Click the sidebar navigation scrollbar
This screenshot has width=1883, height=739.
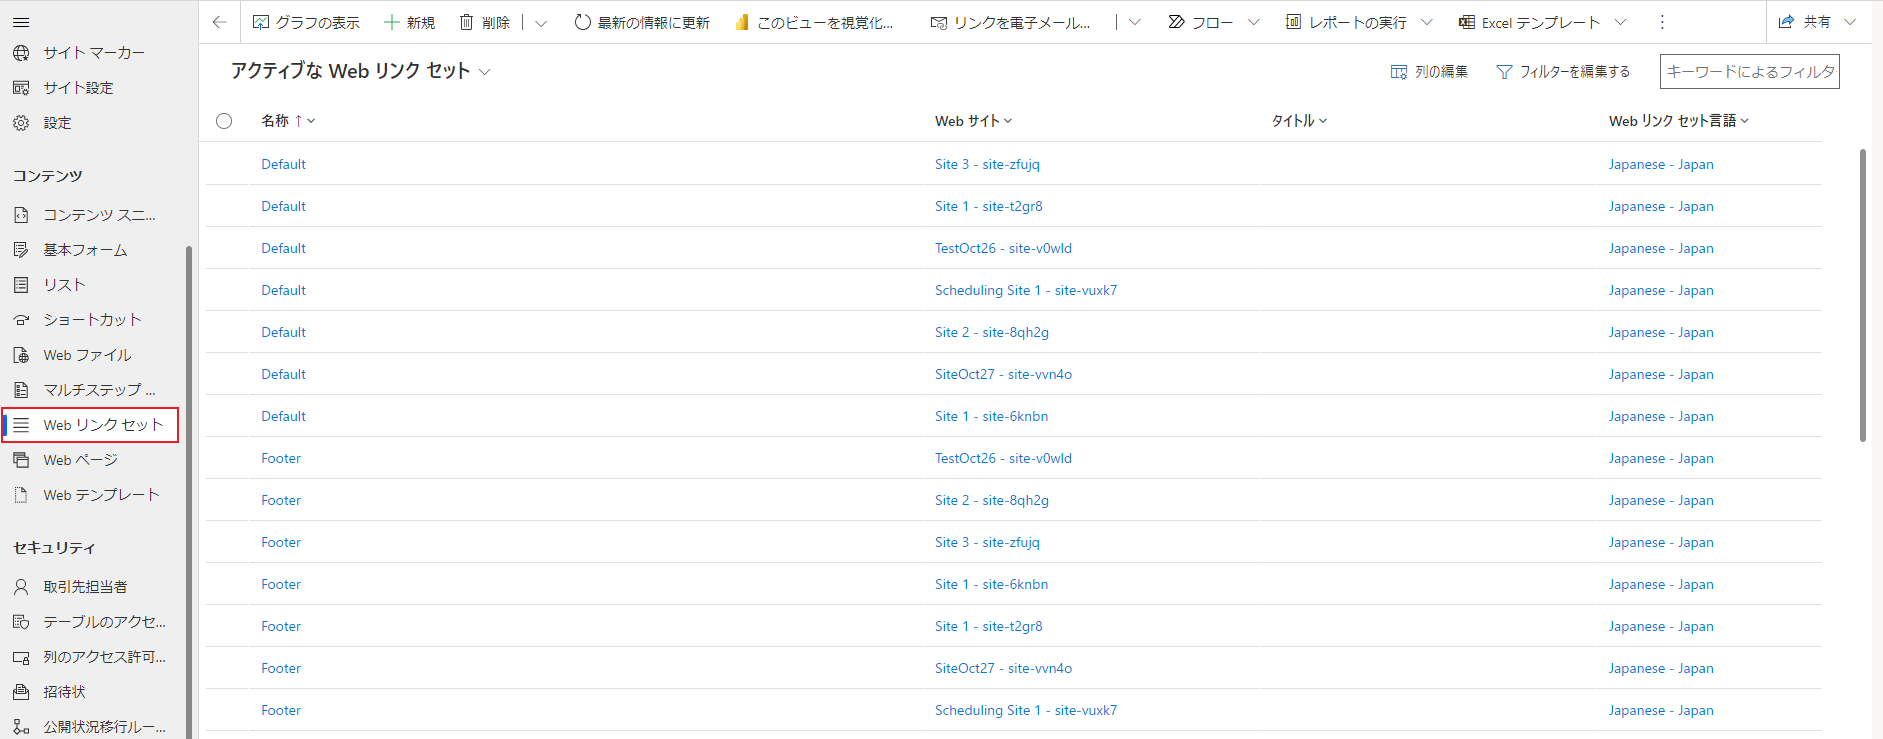(x=189, y=490)
